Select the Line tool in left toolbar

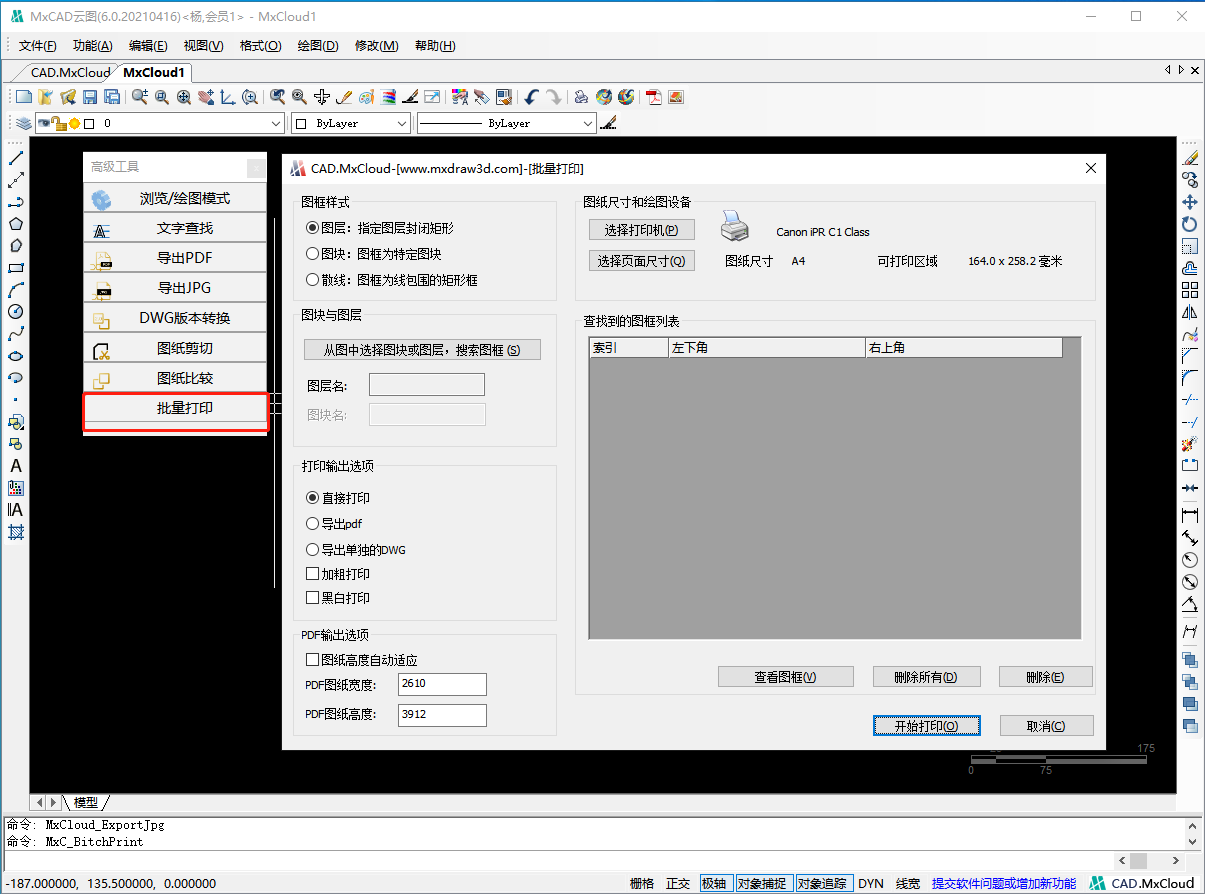(16, 158)
